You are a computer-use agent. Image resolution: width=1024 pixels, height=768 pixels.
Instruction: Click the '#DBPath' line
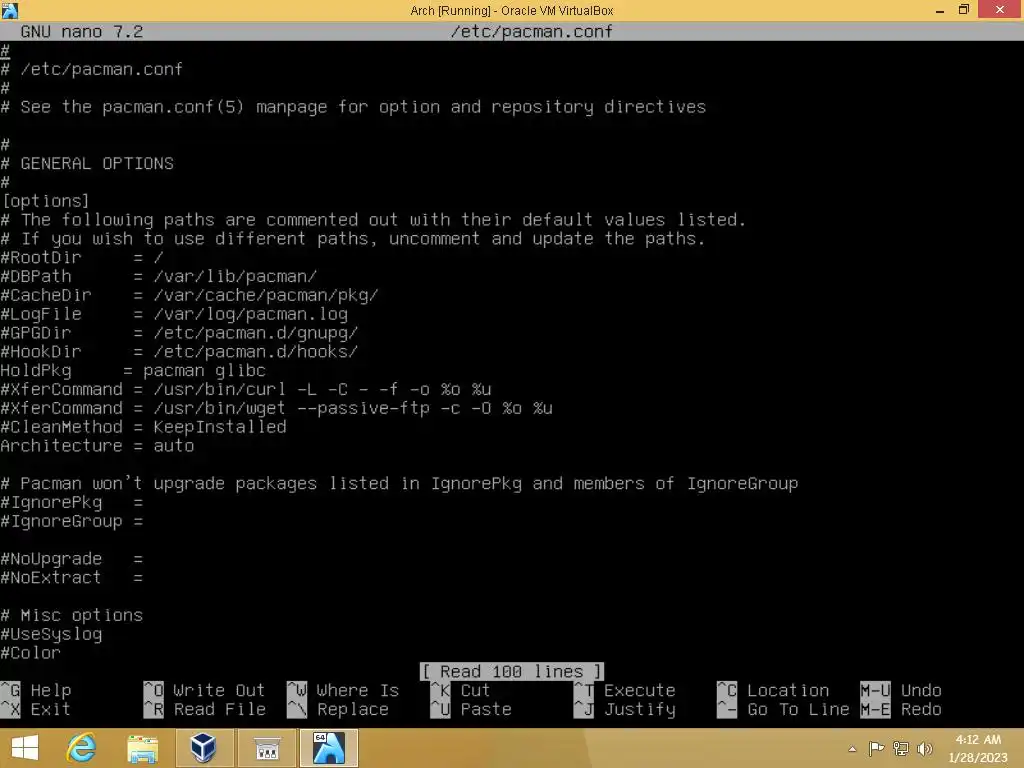pyautogui.click(x=159, y=276)
